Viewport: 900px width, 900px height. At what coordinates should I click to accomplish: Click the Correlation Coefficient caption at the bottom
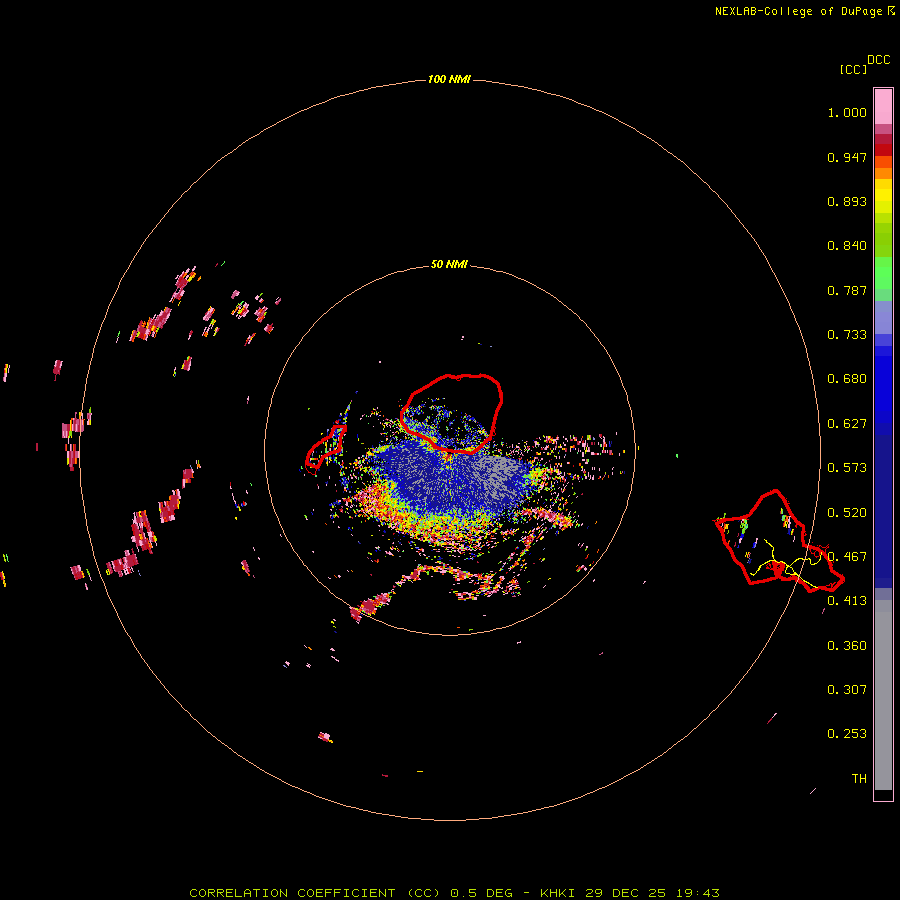coord(454,893)
